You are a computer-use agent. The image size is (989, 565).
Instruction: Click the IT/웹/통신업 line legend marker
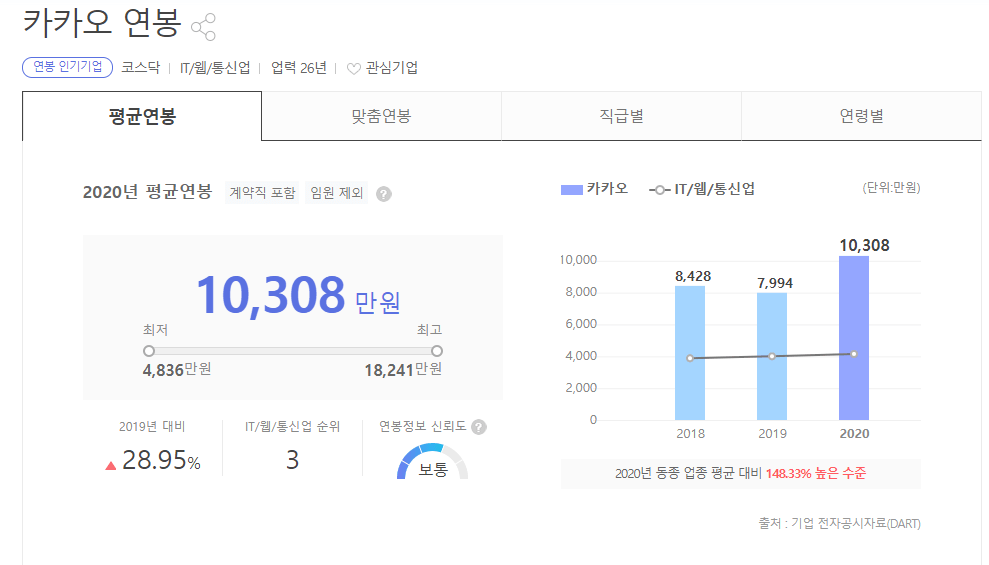659,189
